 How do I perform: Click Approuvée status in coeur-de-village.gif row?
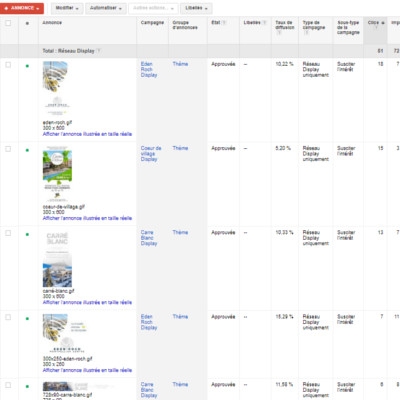click(223, 148)
